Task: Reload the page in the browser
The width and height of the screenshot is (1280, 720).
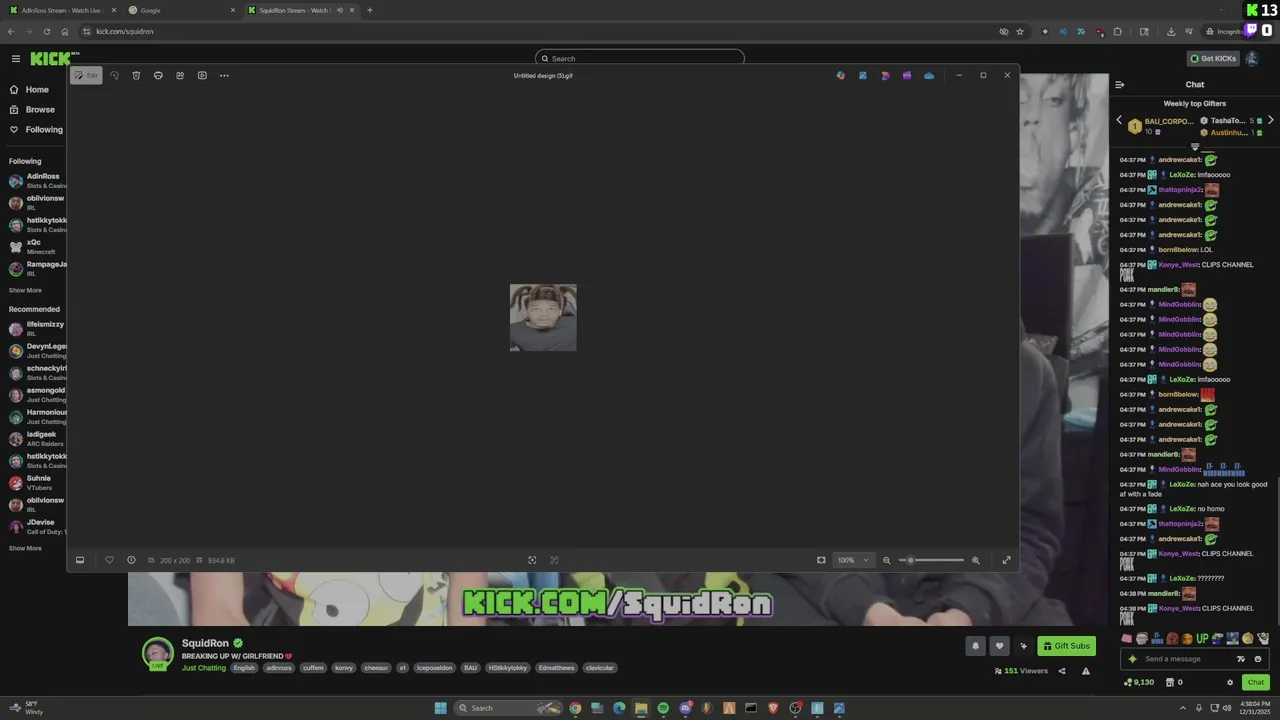Action: (46, 31)
